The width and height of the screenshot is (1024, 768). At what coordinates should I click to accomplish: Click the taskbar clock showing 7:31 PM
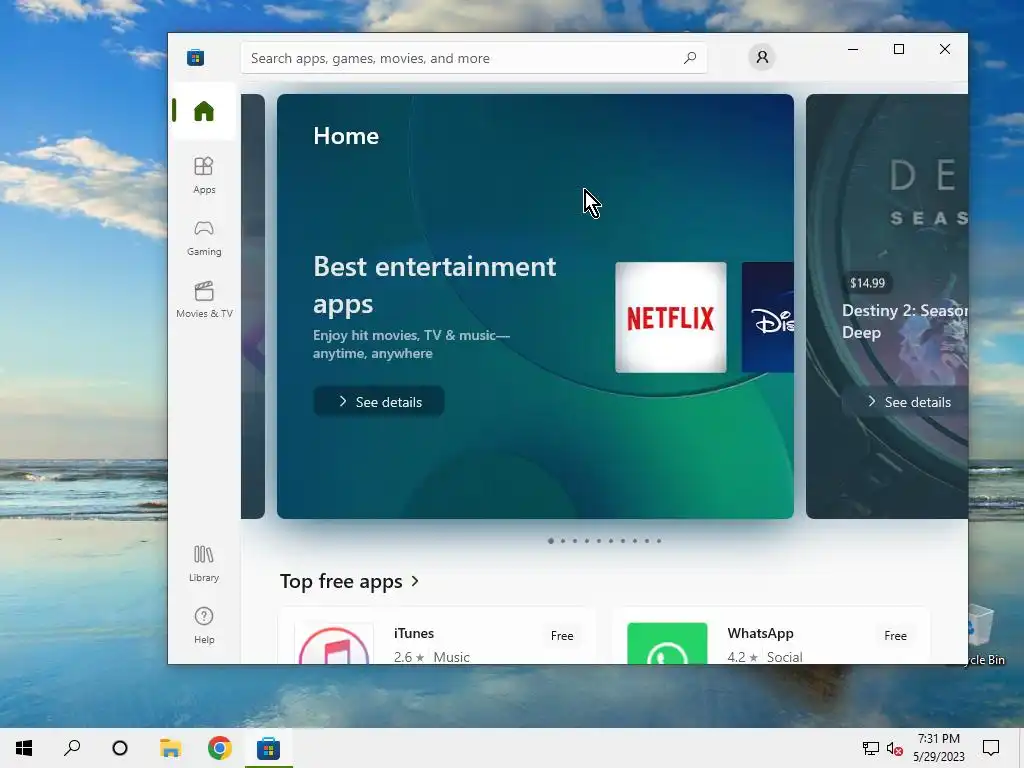938,748
